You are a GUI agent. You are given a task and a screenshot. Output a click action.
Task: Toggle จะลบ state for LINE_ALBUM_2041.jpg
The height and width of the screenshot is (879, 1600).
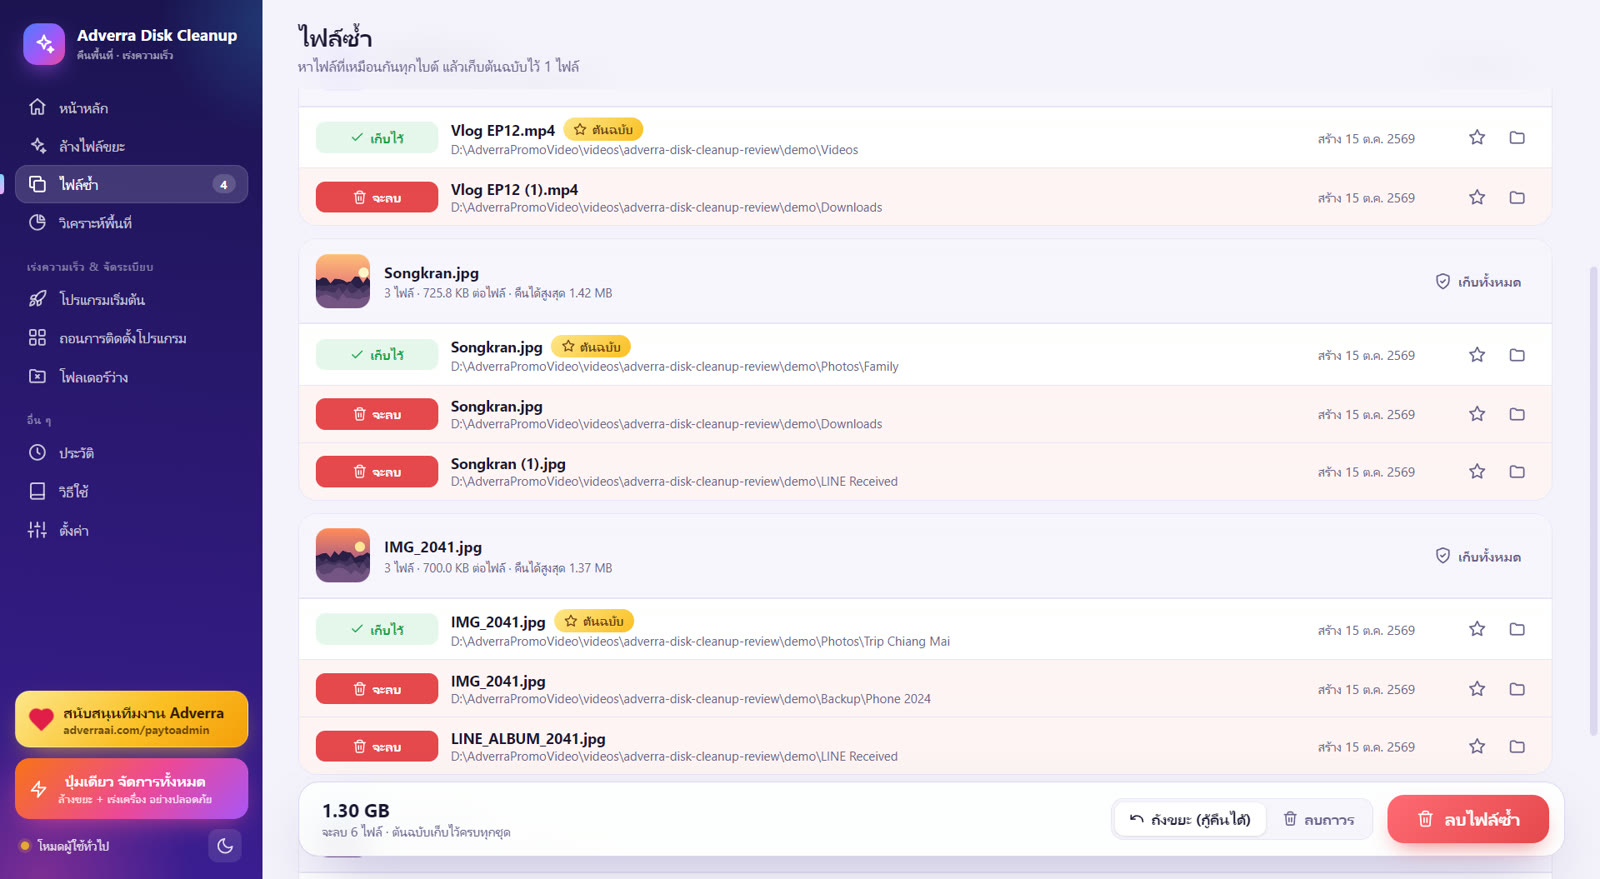tap(377, 746)
